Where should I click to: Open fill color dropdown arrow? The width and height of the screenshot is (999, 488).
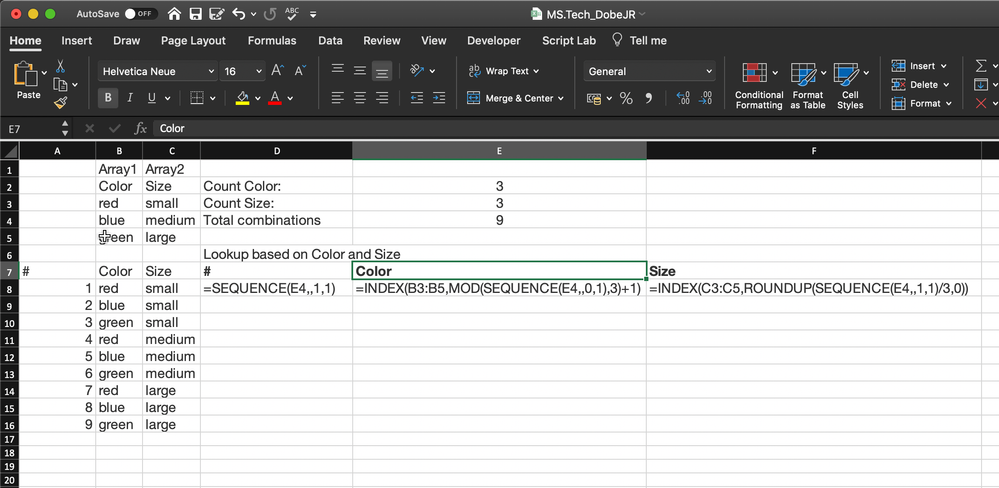[258, 98]
